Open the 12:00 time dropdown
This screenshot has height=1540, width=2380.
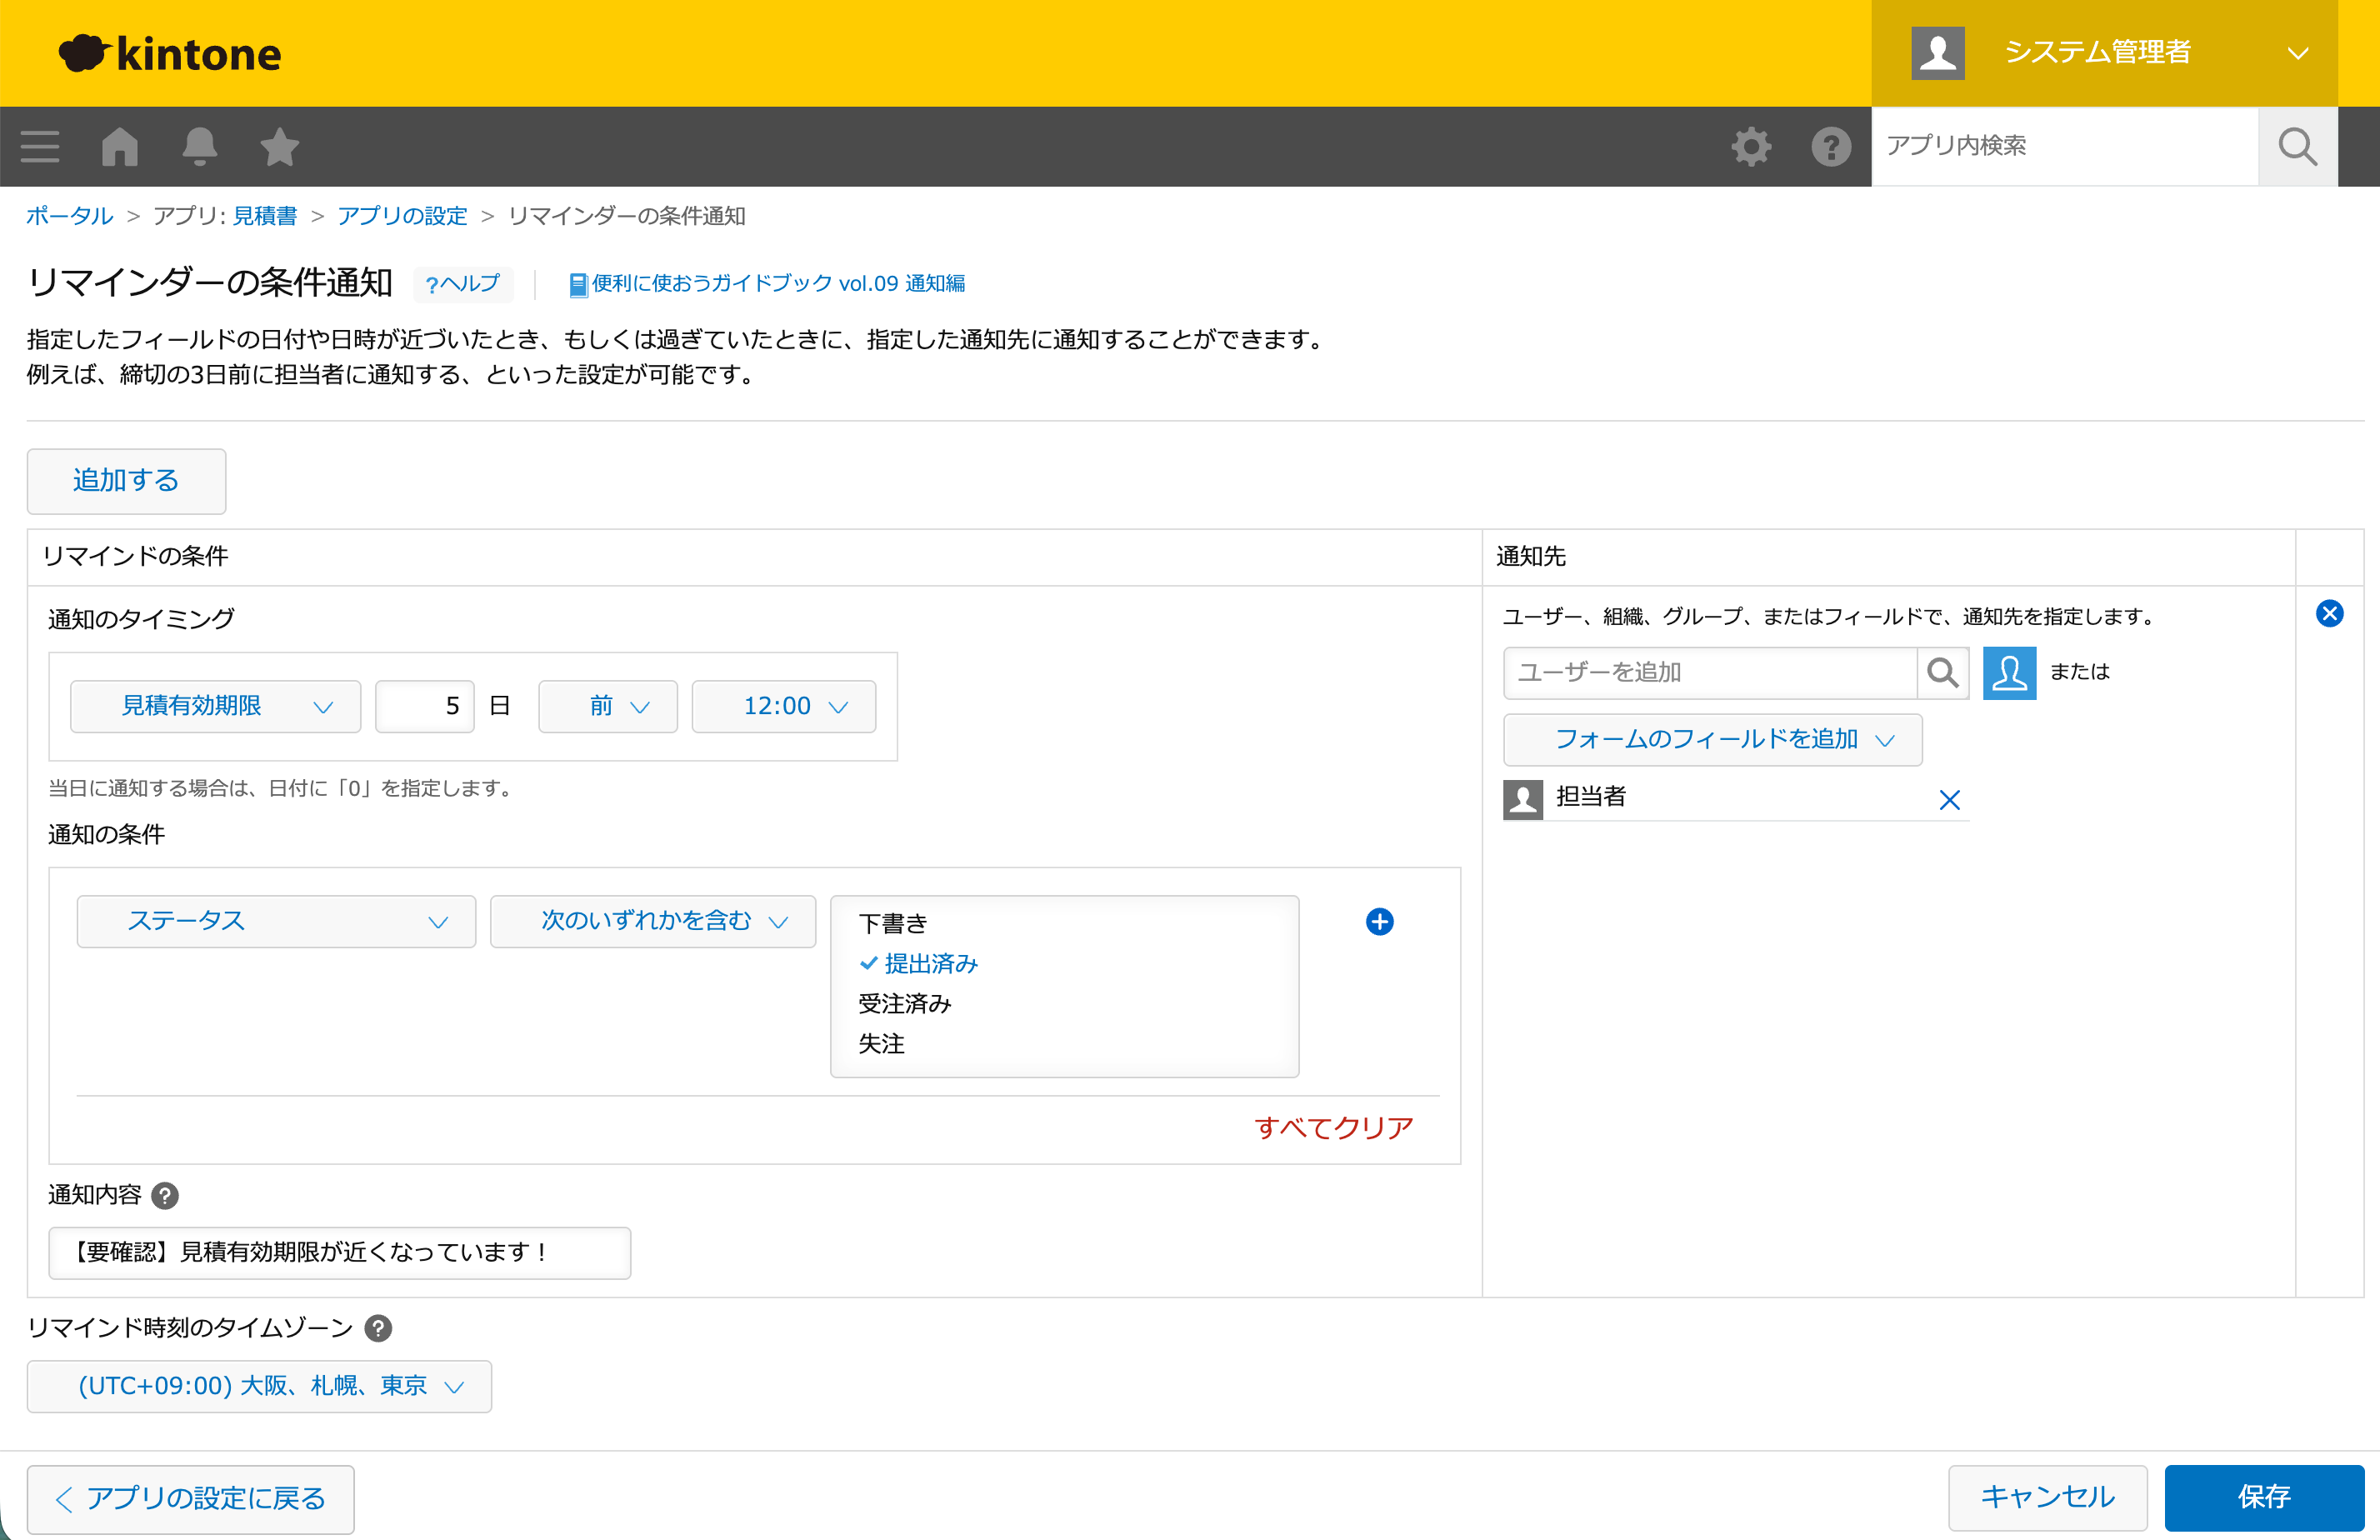point(784,706)
